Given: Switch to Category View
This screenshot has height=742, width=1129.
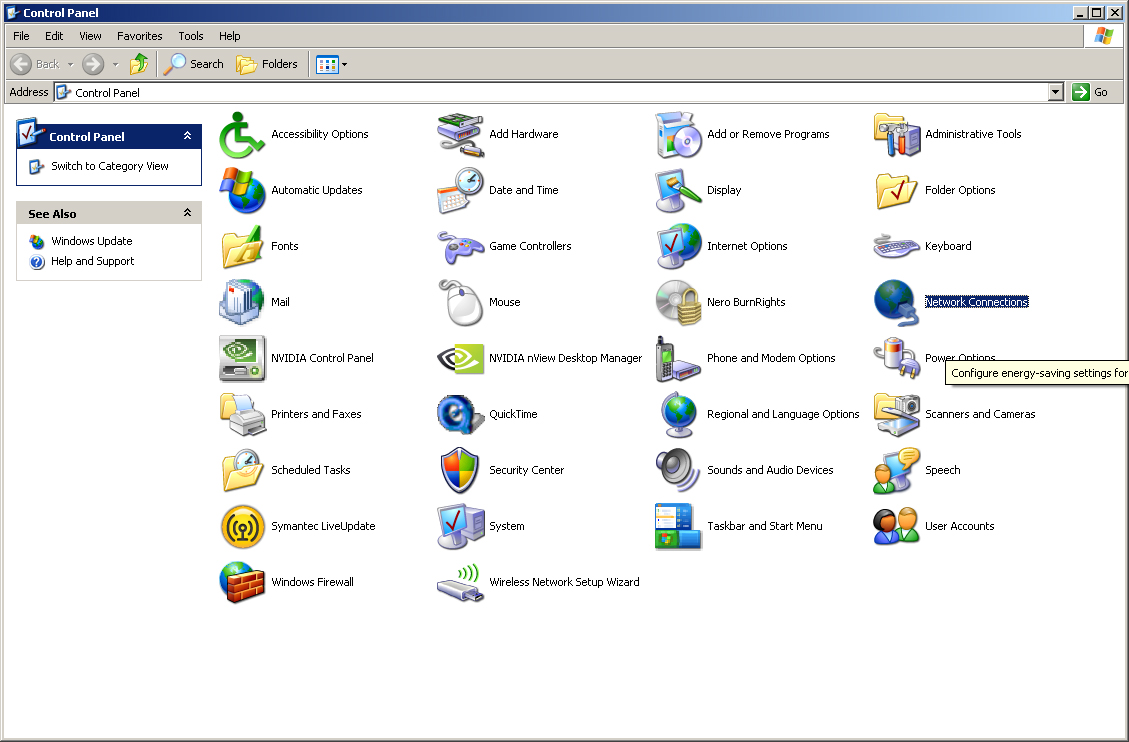Looking at the screenshot, I should tap(108, 167).
